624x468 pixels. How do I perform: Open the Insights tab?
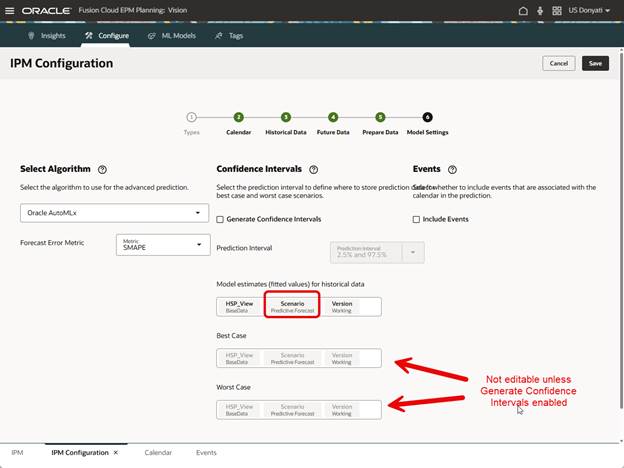tap(45, 35)
